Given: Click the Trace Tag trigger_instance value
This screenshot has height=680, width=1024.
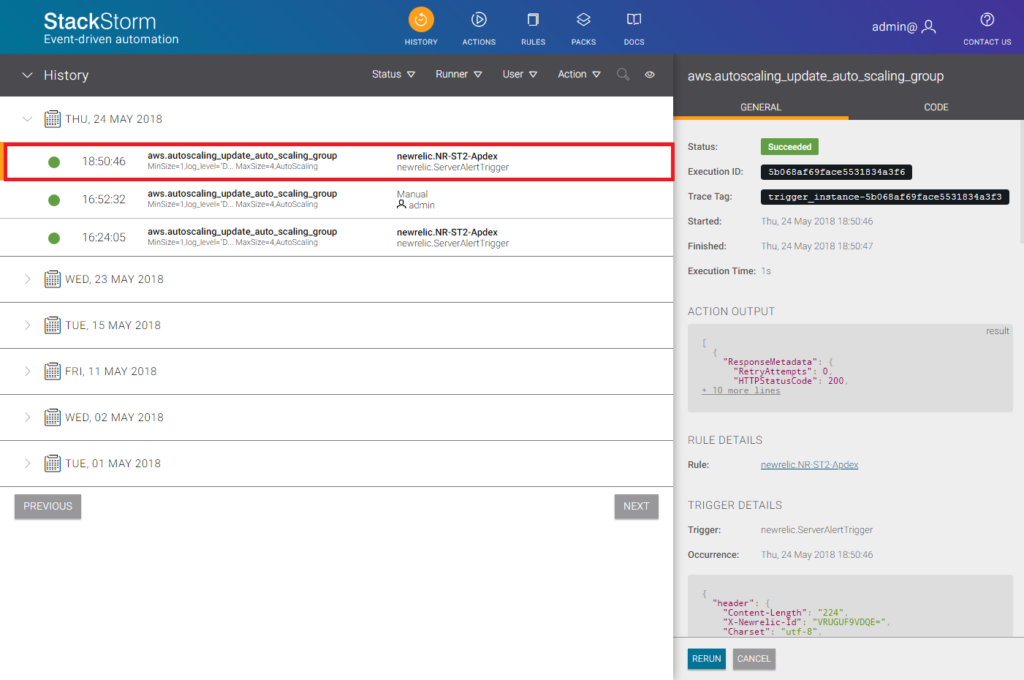Looking at the screenshot, I should pyautogui.click(x=885, y=197).
